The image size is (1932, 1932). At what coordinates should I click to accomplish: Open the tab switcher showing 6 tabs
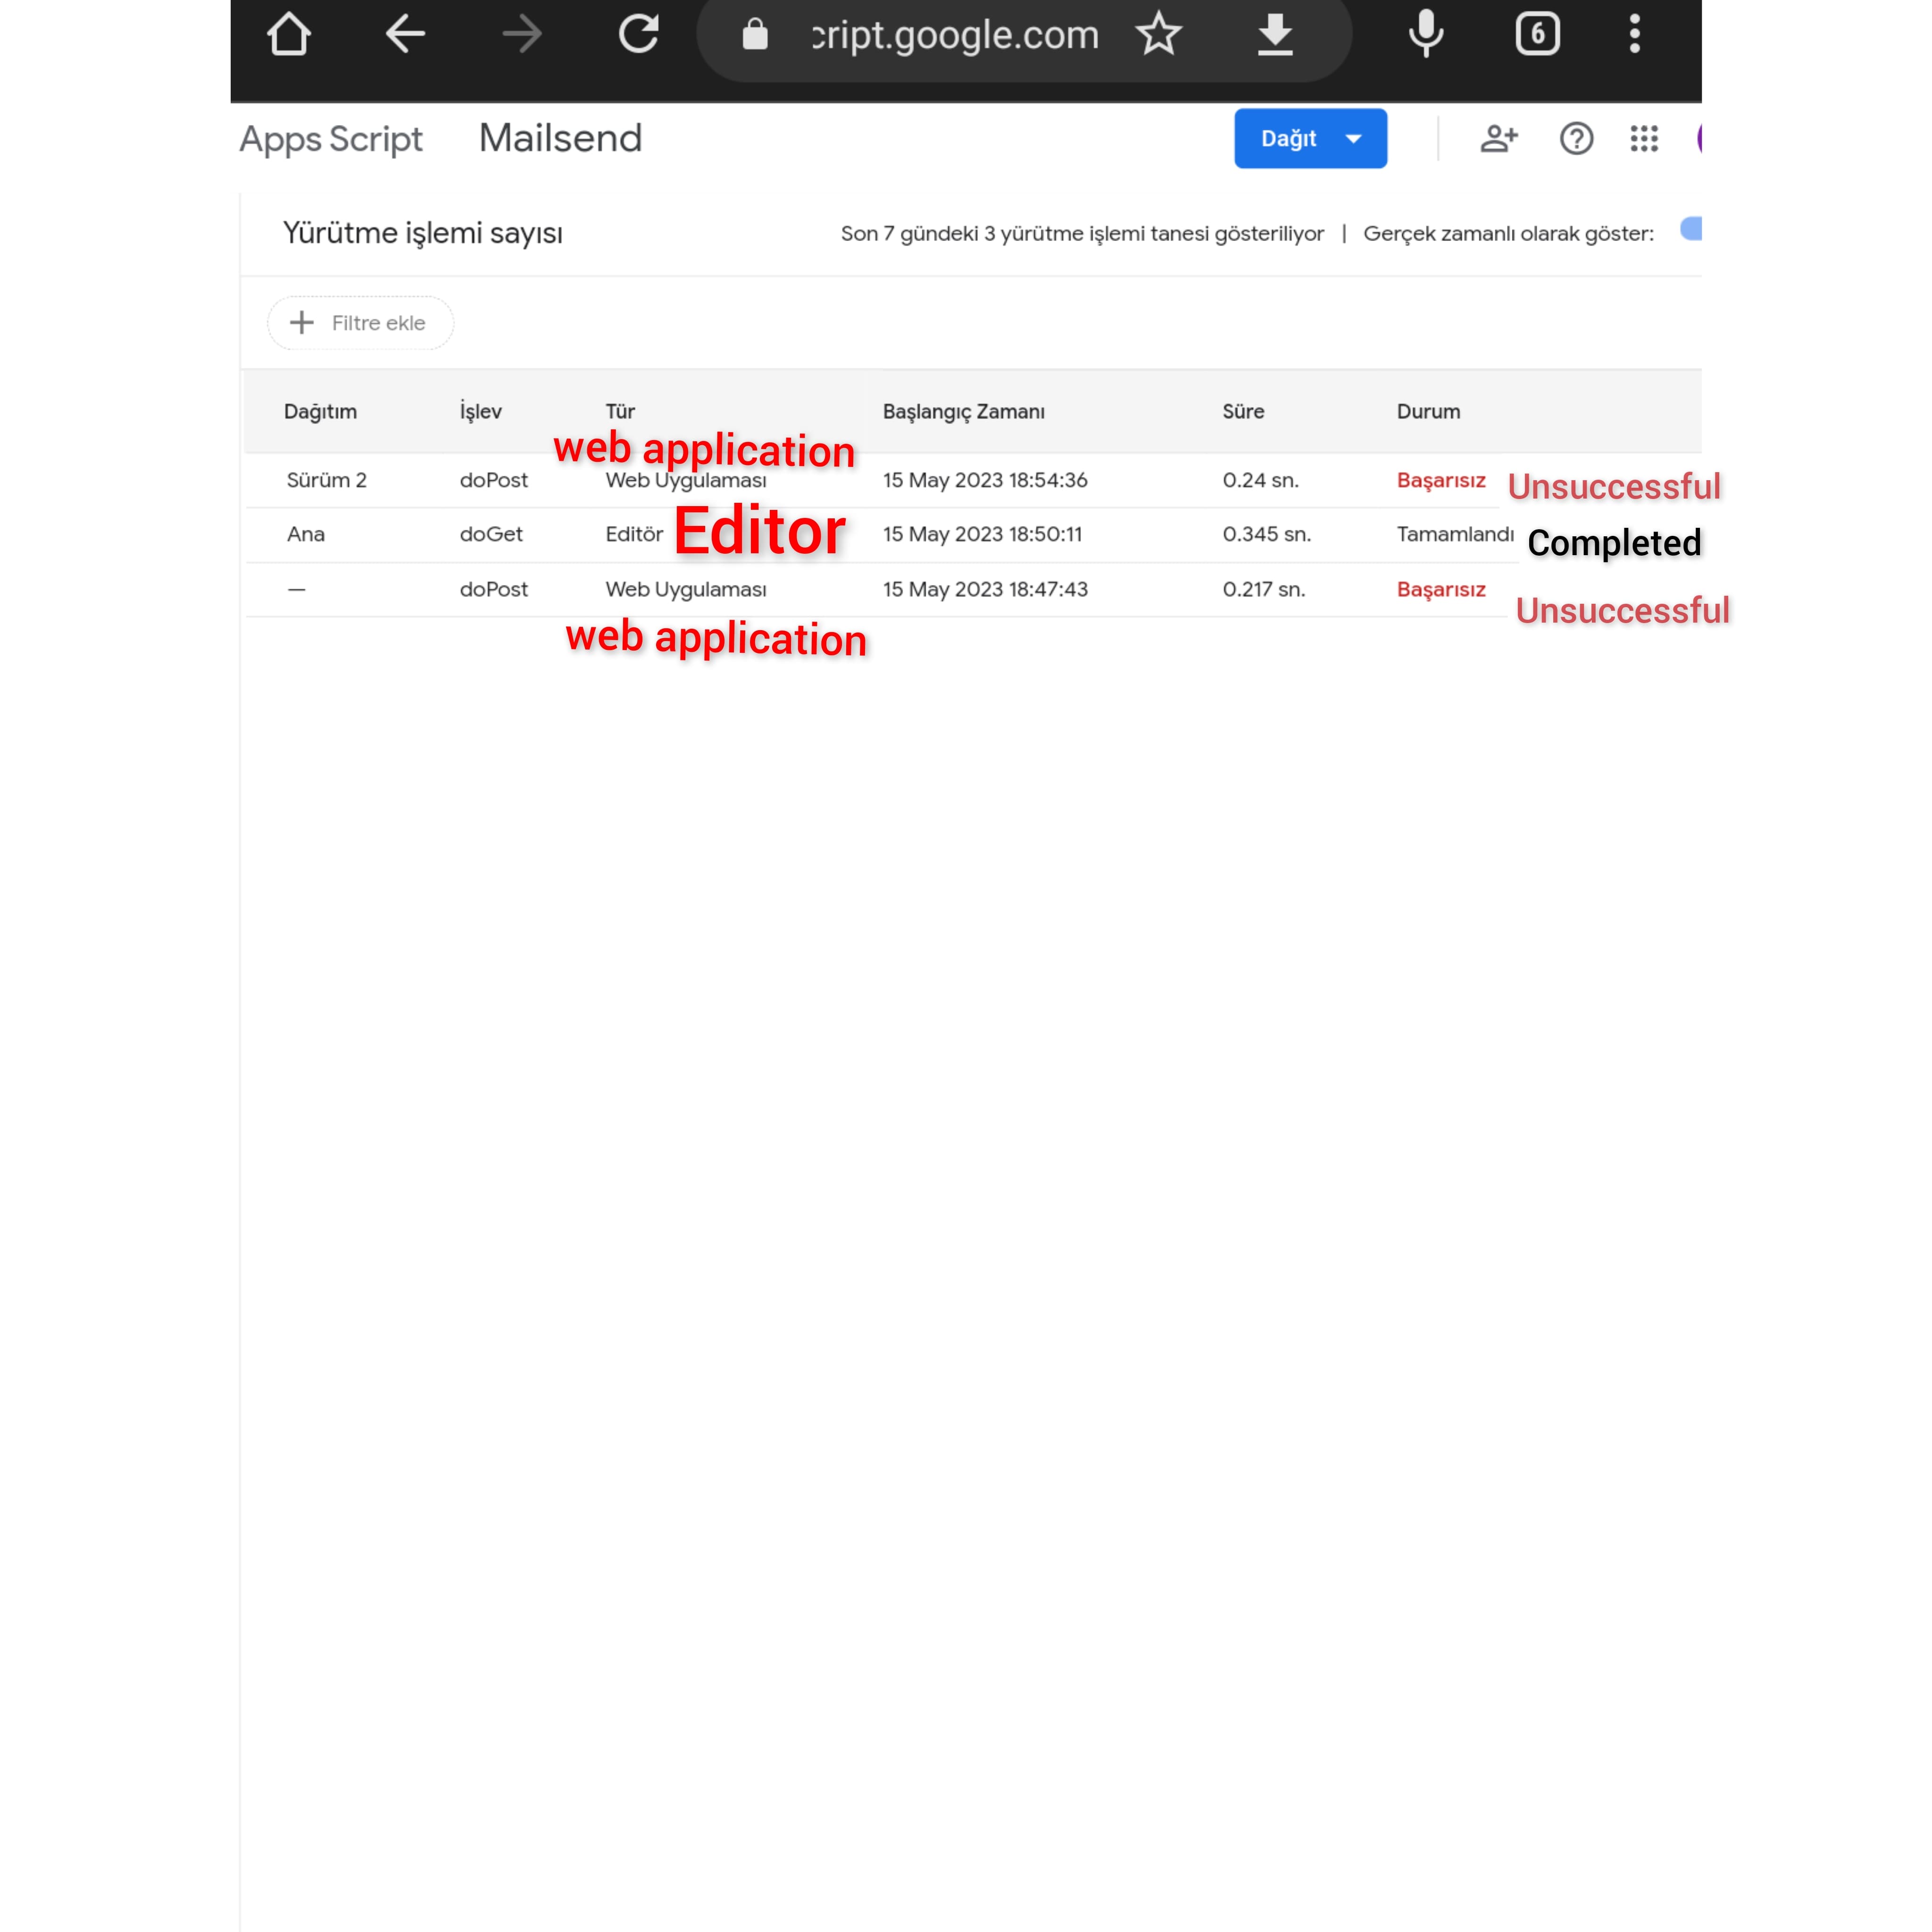point(1537,34)
